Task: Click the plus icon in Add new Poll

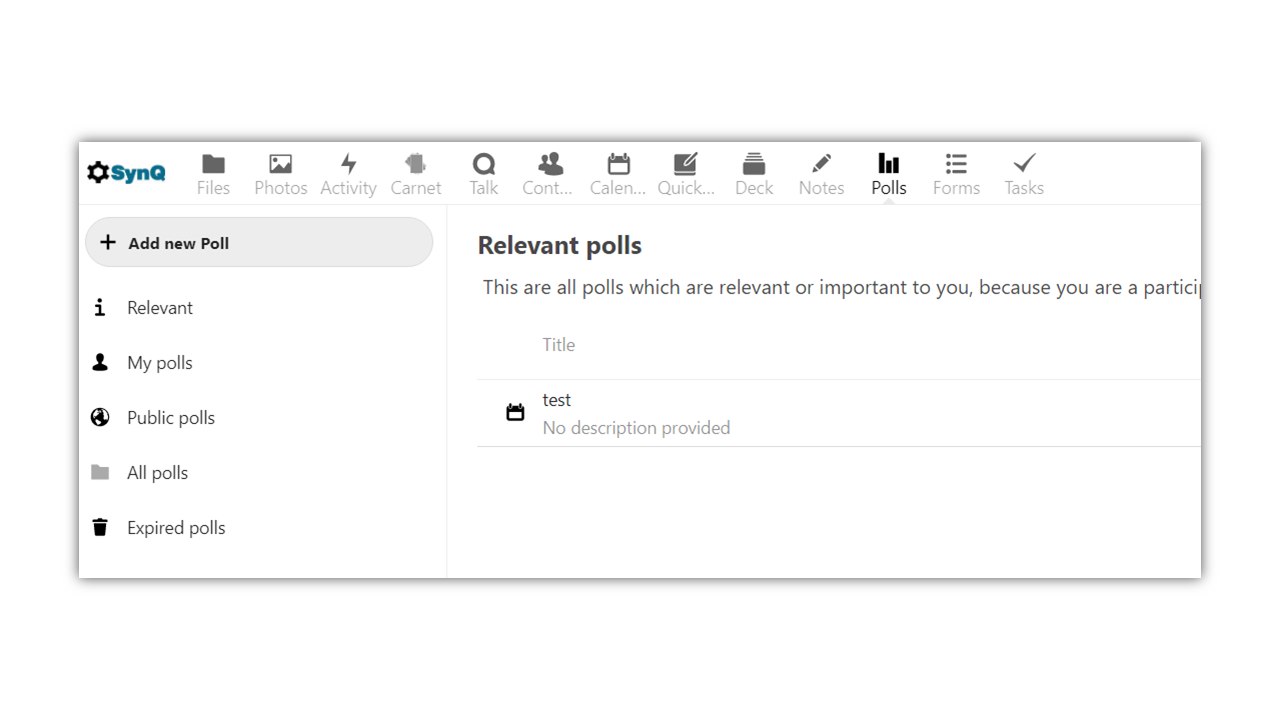Action: 108,243
